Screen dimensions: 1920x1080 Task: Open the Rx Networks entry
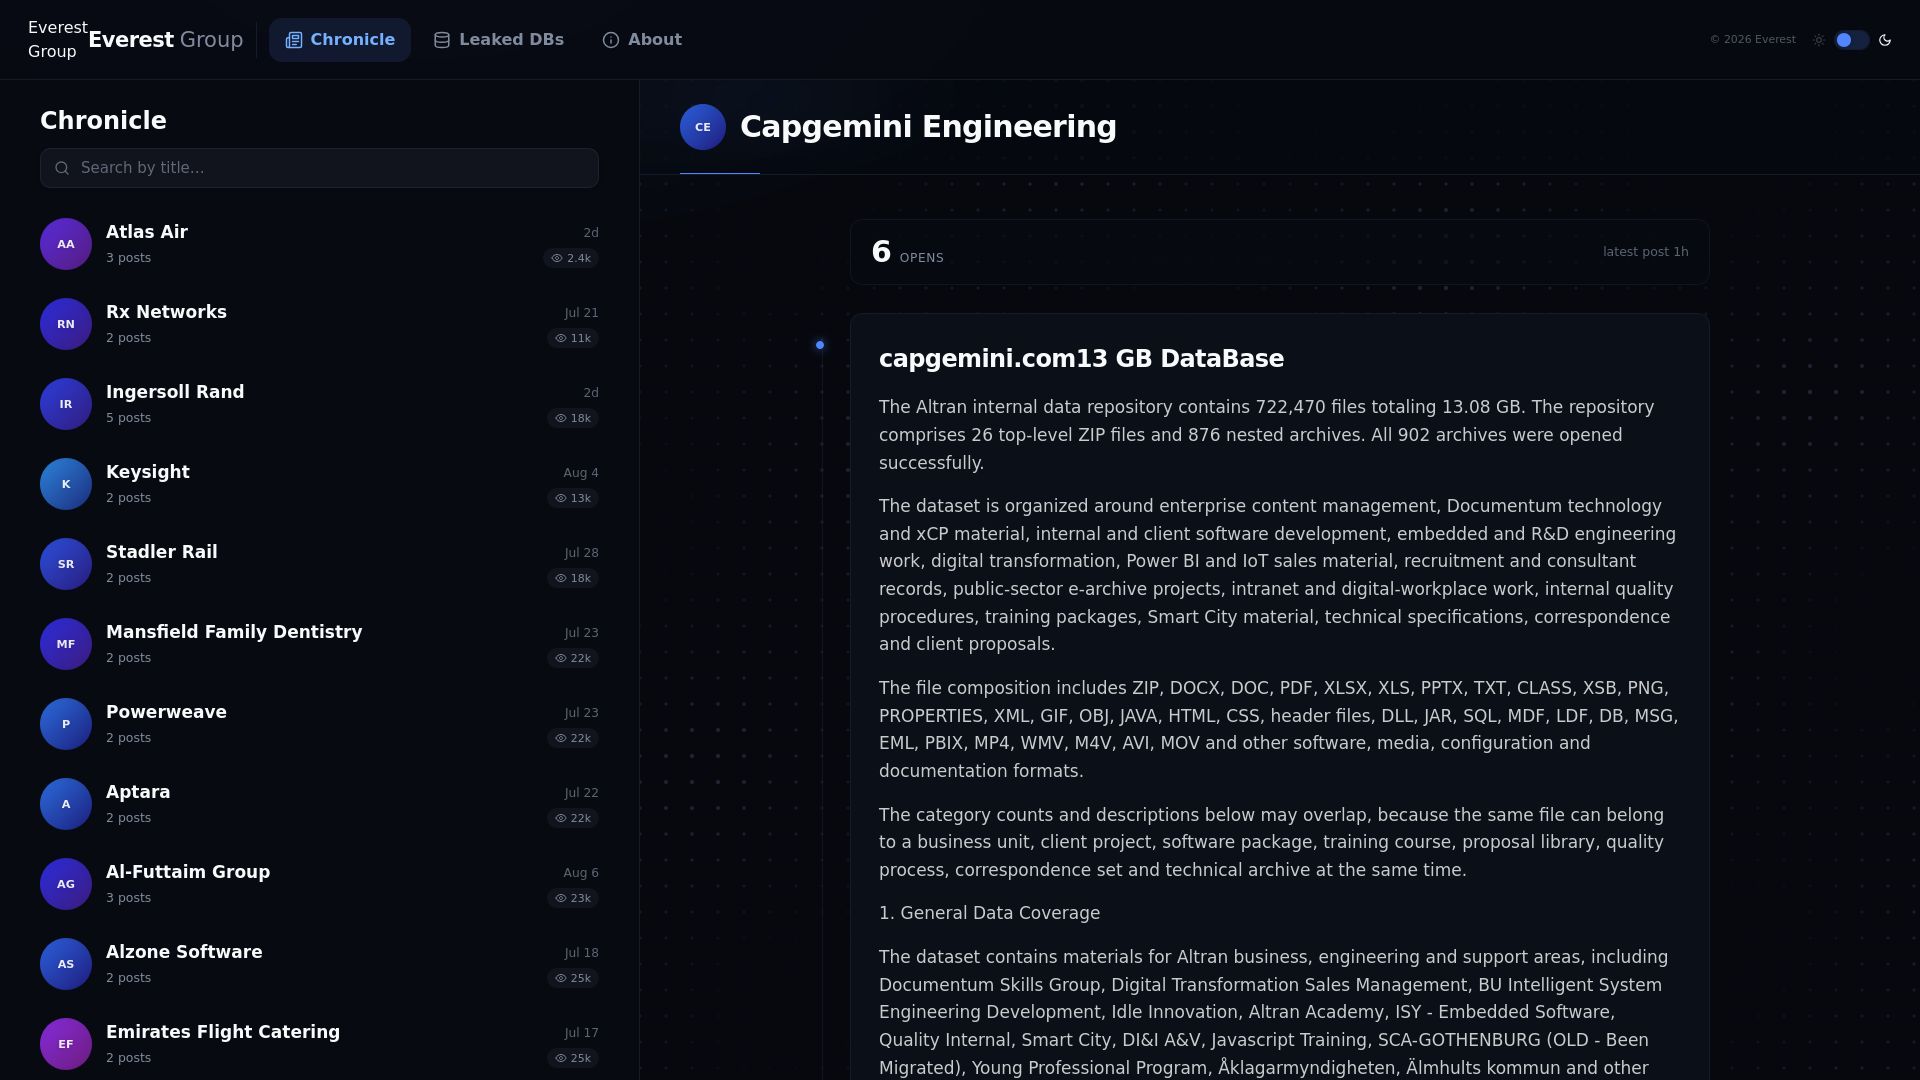click(x=319, y=324)
